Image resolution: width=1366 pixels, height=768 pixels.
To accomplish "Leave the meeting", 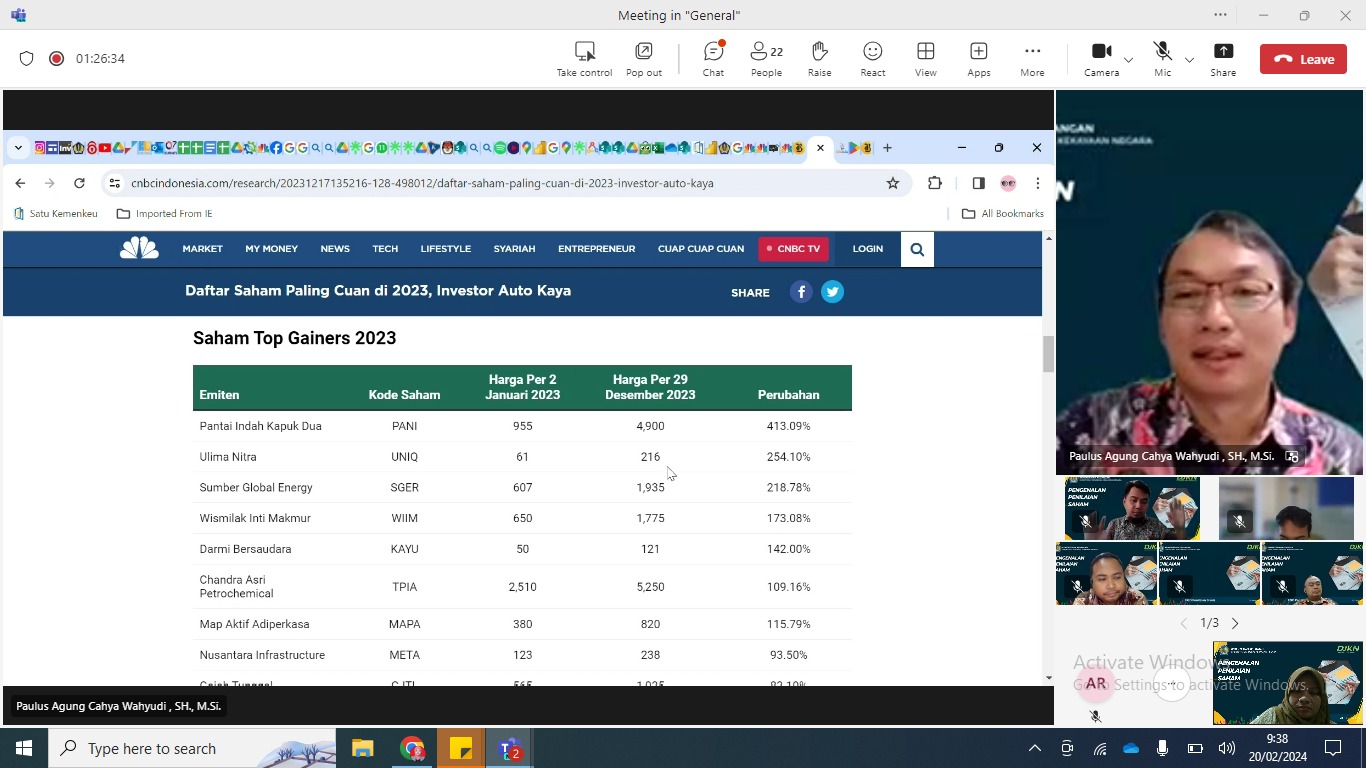I will click(1303, 59).
